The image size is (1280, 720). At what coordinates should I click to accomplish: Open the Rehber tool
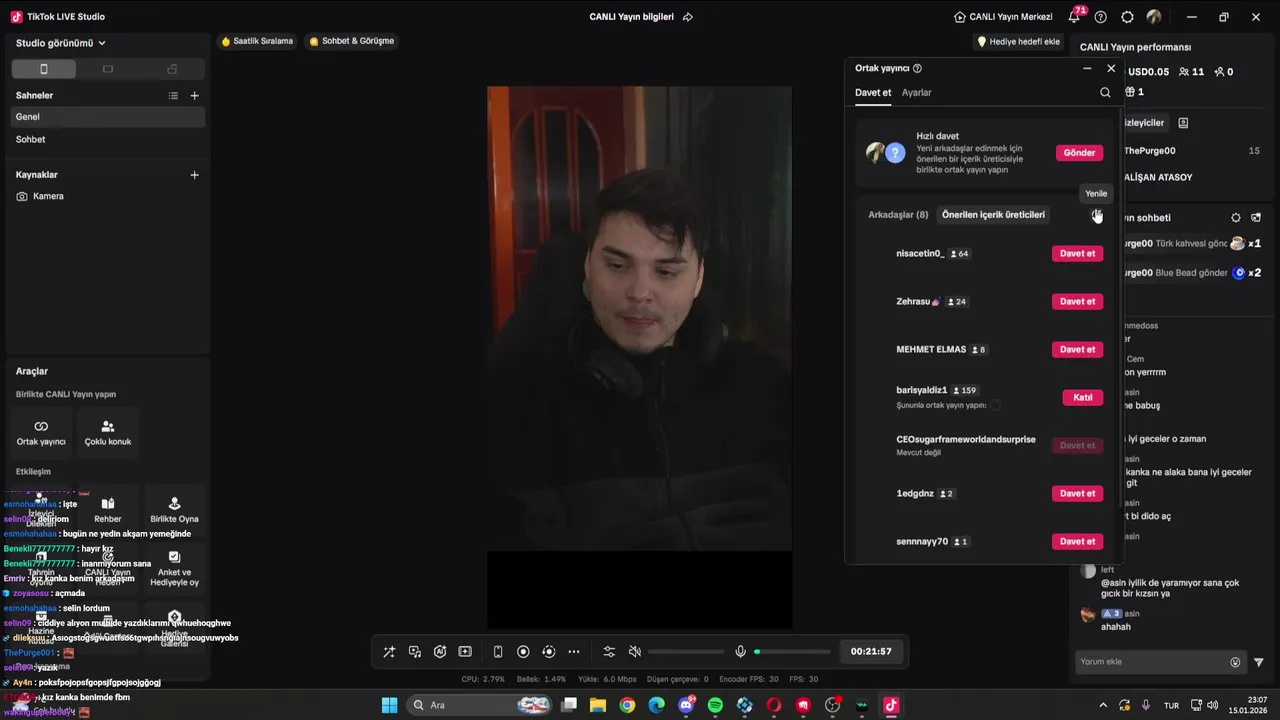tap(108, 510)
